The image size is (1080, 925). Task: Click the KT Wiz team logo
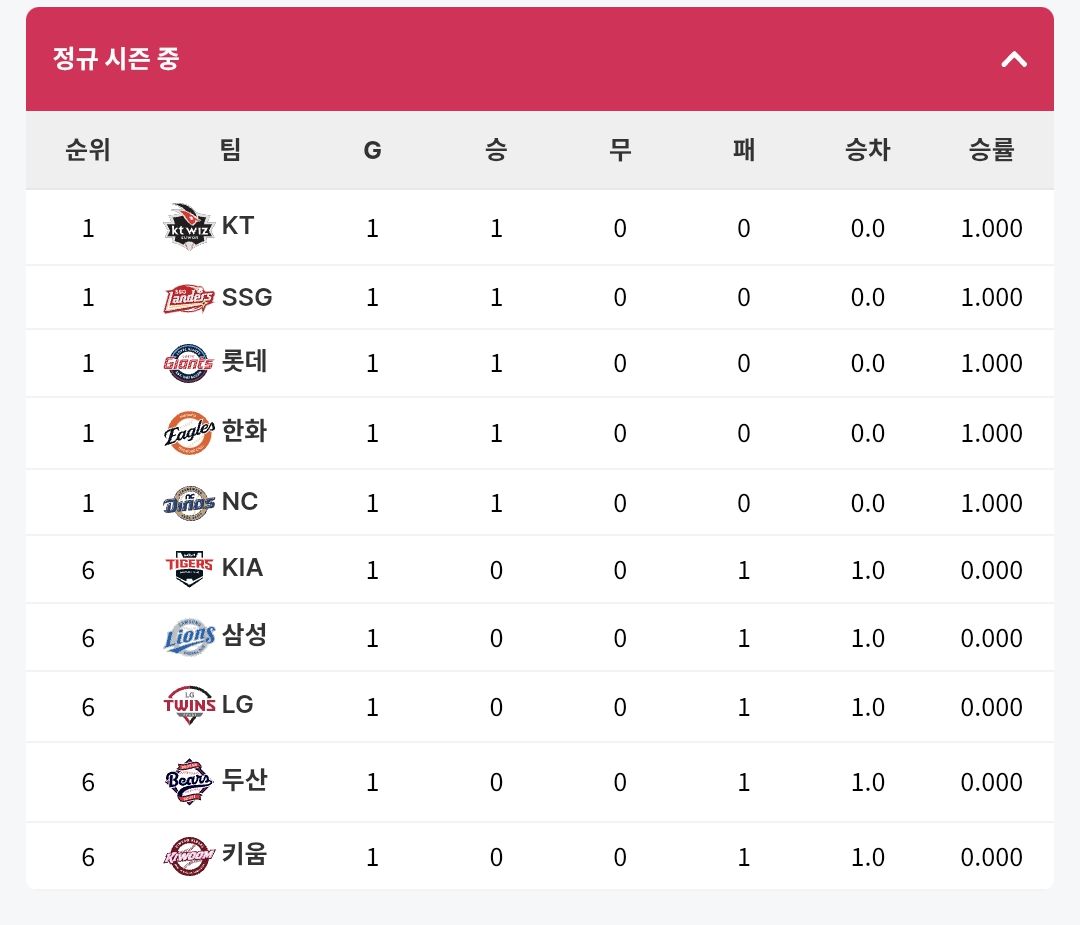pyautogui.click(x=189, y=227)
